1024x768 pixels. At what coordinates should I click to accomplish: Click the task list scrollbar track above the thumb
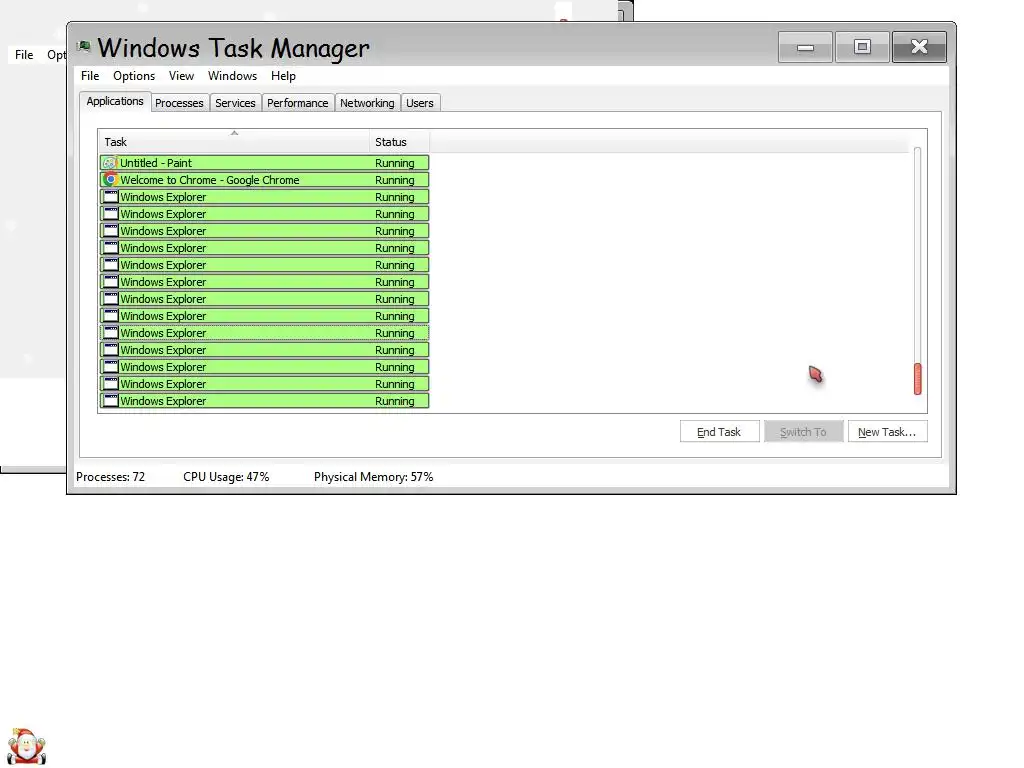pyautogui.click(x=918, y=255)
